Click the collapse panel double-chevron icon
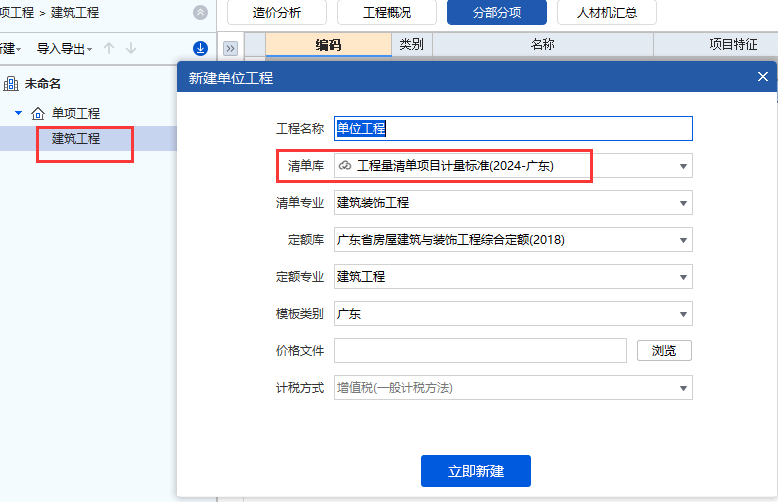The height and width of the screenshot is (502, 778). click(x=200, y=12)
